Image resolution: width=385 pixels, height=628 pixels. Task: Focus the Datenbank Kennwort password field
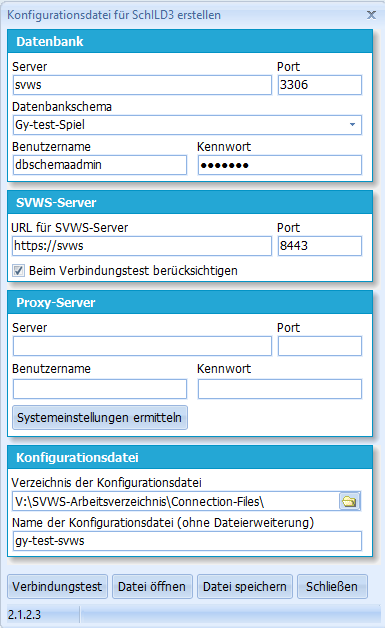click(280, 165)
